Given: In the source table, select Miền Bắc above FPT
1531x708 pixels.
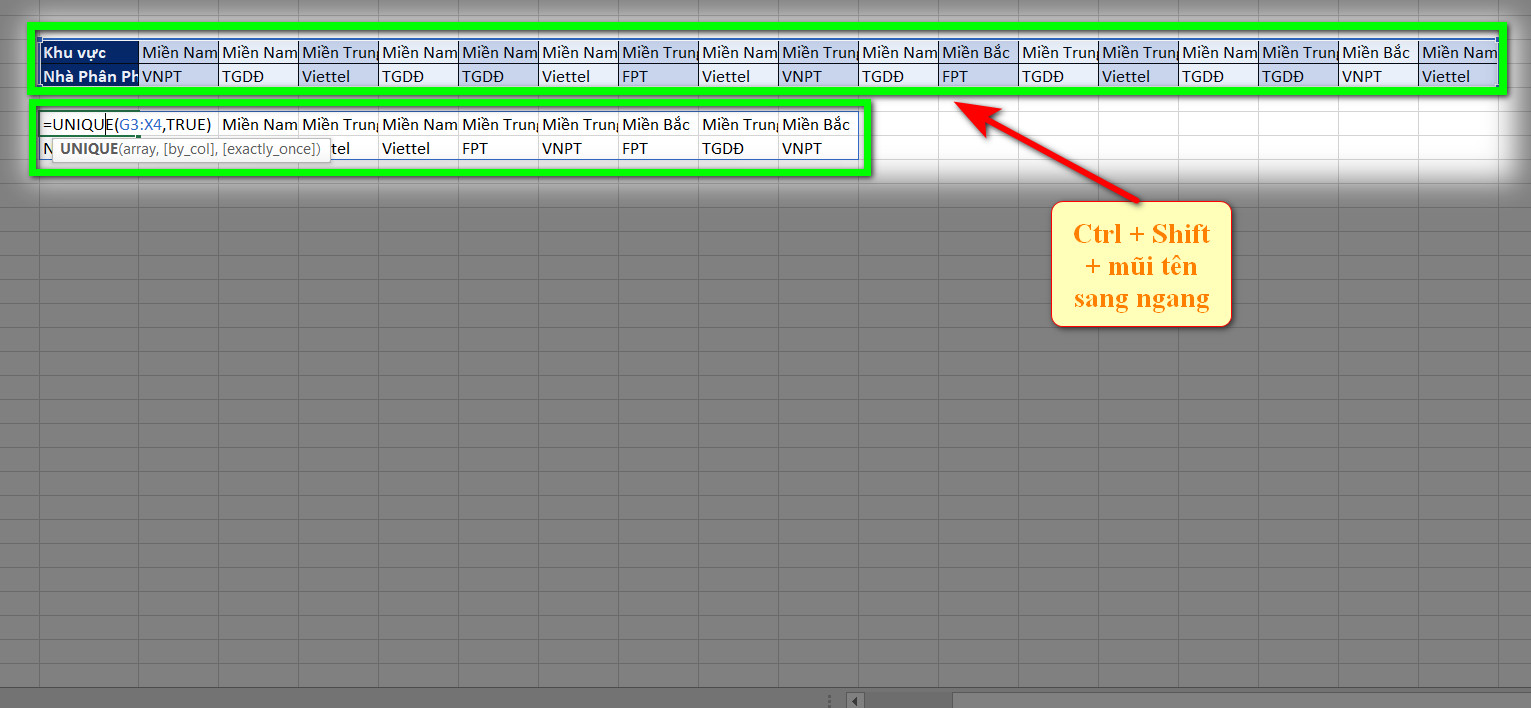Looking at the screenshot, I should point(979,52).
